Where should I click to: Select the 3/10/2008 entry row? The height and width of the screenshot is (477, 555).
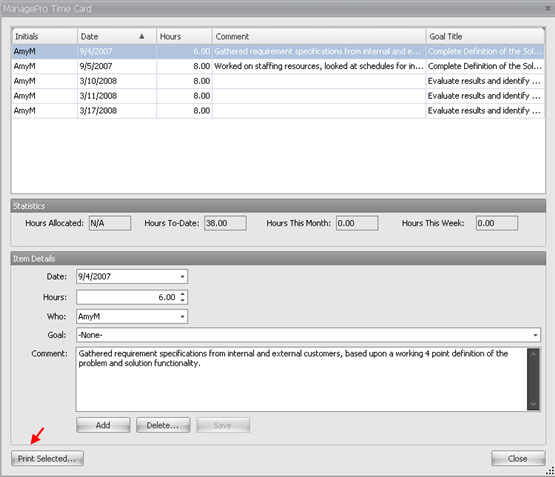click(x=278, y=81)
